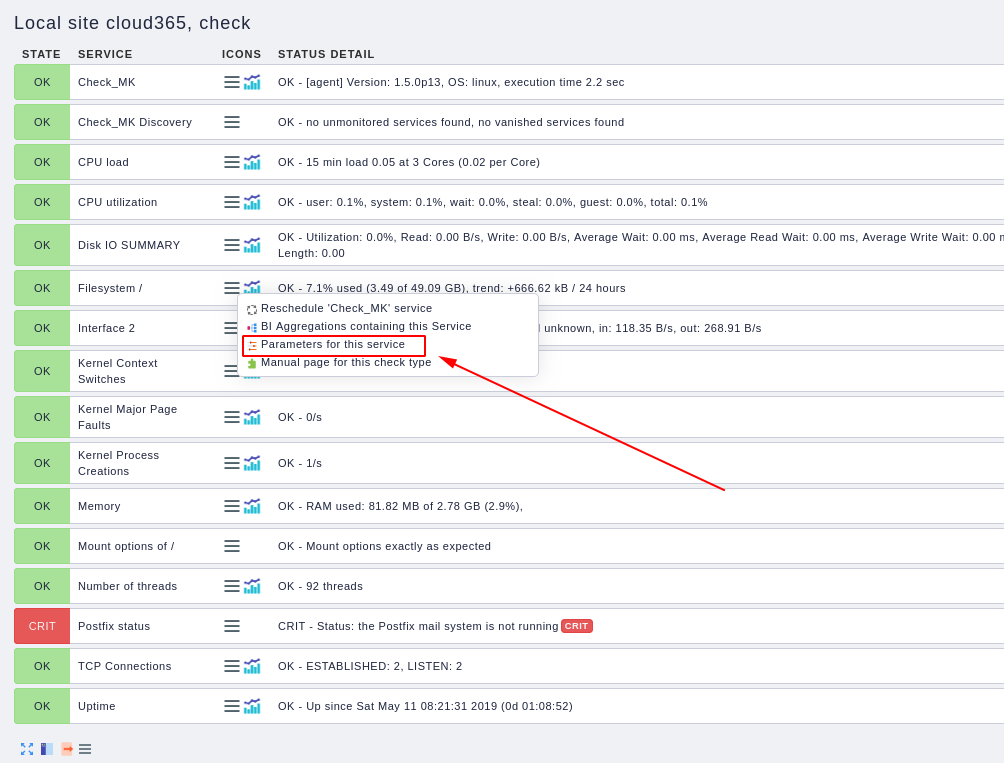
Task: Click the red CRIT state cell for Postfix
Action: click(x=42, y=626)
